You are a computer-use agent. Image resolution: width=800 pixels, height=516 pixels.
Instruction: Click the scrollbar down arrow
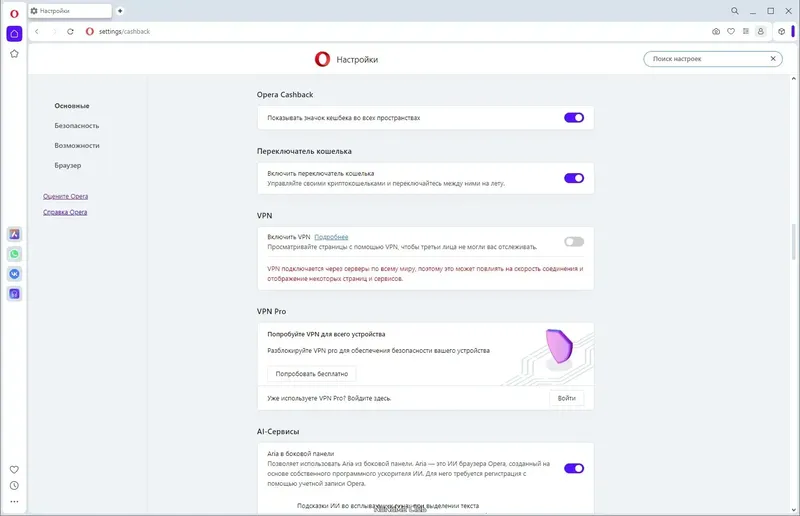coord(793,509)
